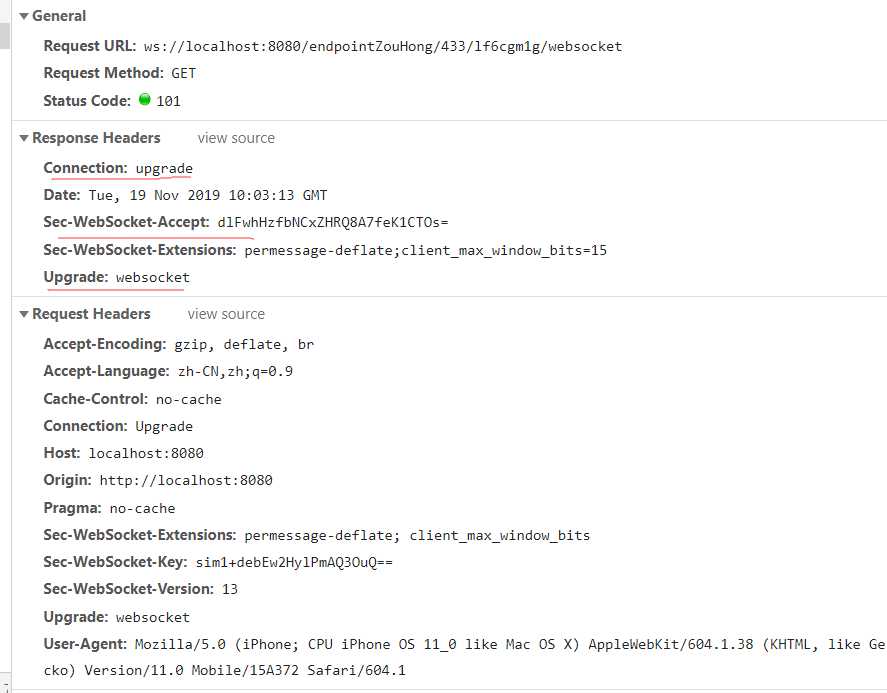Click the Sec-WebSocket-Version 13 value
Screen dimensions: 887x693
230,589
